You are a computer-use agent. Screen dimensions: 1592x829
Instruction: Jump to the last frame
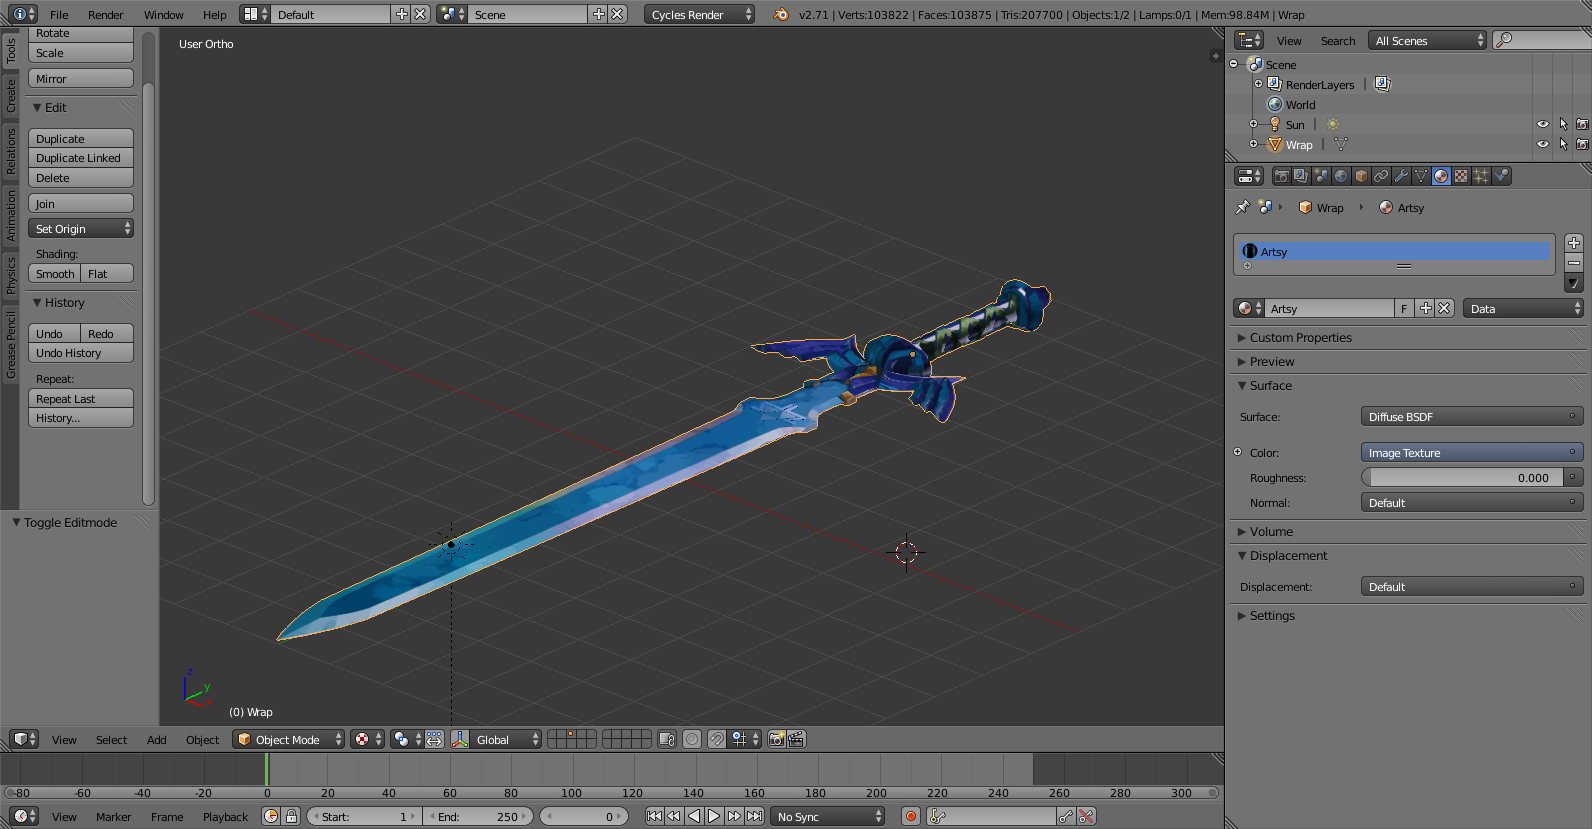point(755,817)
